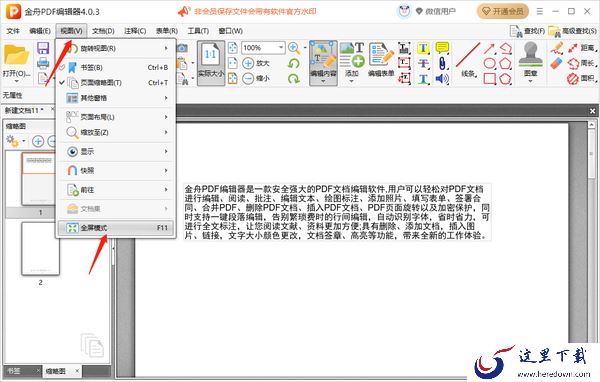Expand the dropdown arrow under 编辑内容
Image resolution: width=600 pixels, height=382 pixels.
[323, 81]
